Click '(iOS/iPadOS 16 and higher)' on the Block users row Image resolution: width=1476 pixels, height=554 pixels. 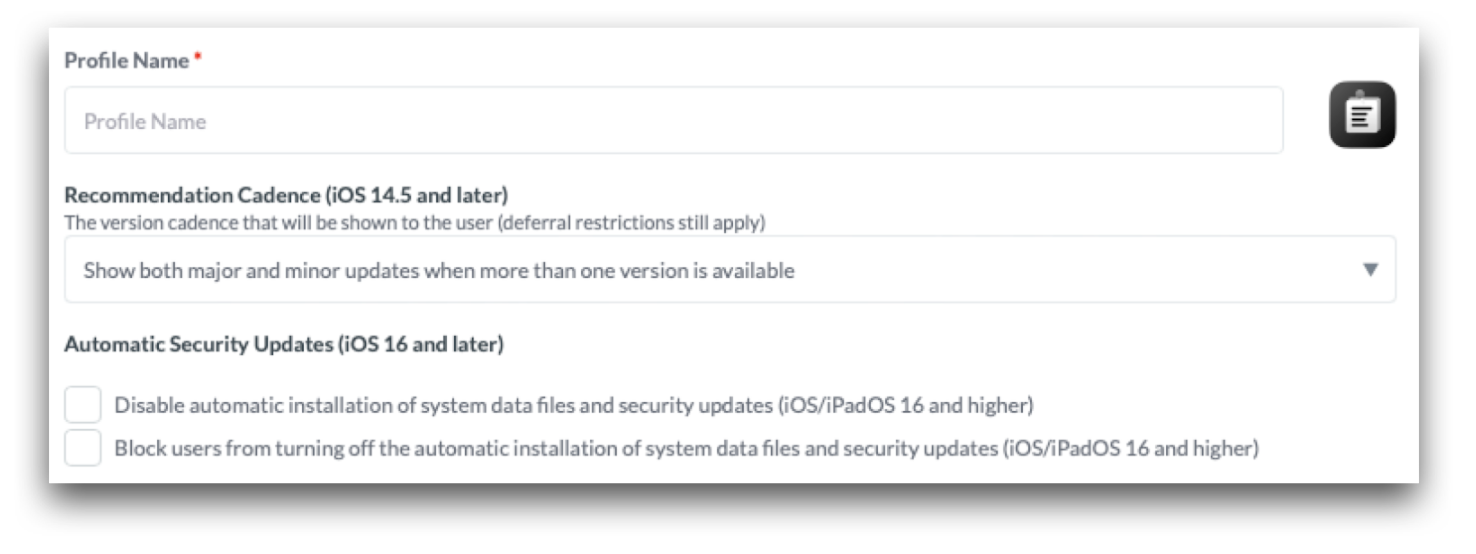click(x=1130, y=448)
